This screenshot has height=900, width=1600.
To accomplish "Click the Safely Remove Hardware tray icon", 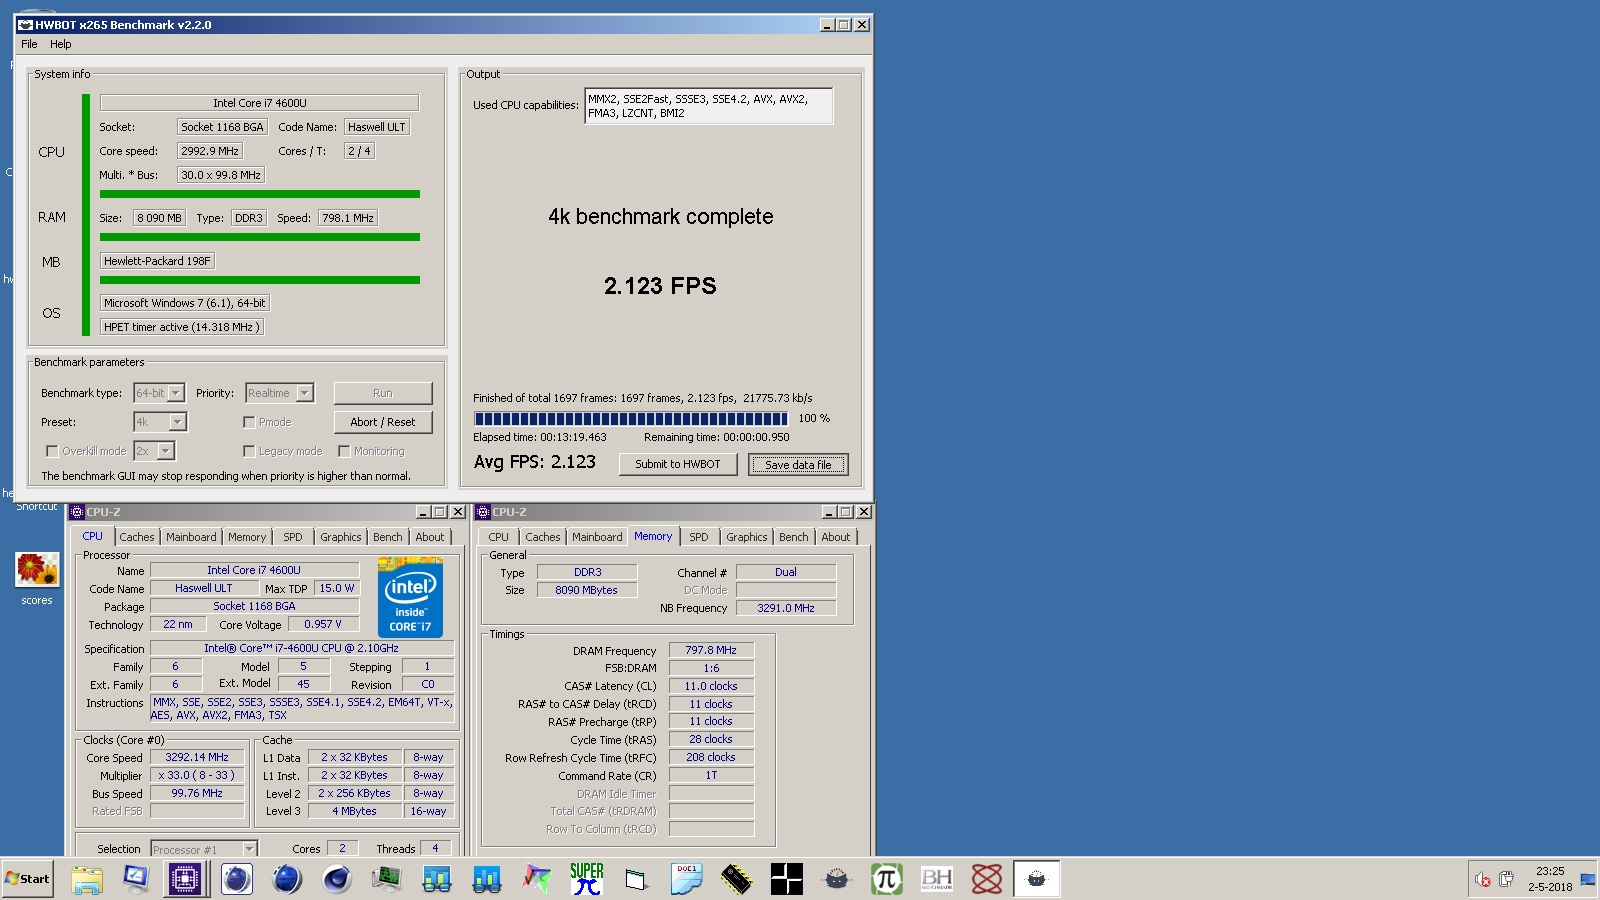I will tap(1506, 880).
